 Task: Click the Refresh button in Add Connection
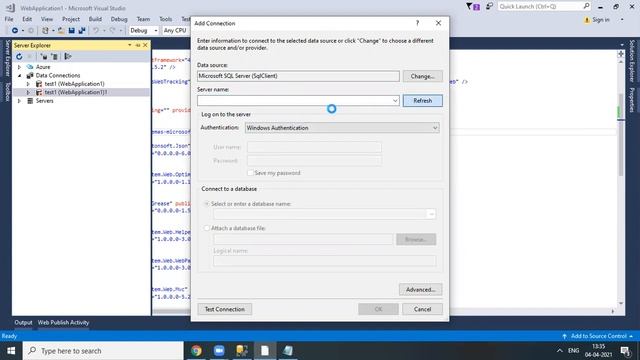click(422, 100)
